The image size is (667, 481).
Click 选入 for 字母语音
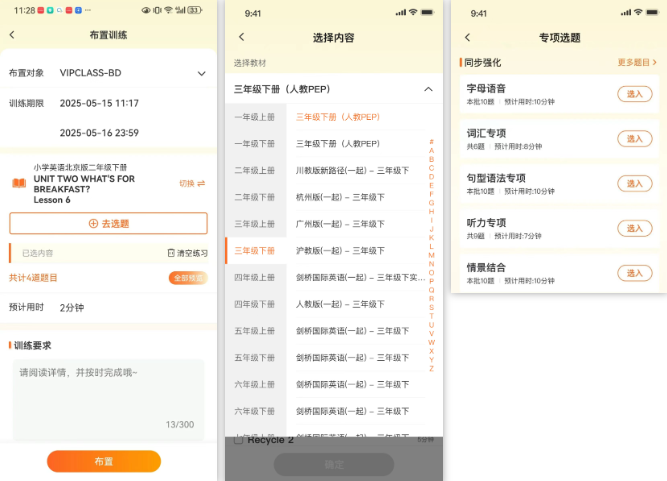coord(635,94)
